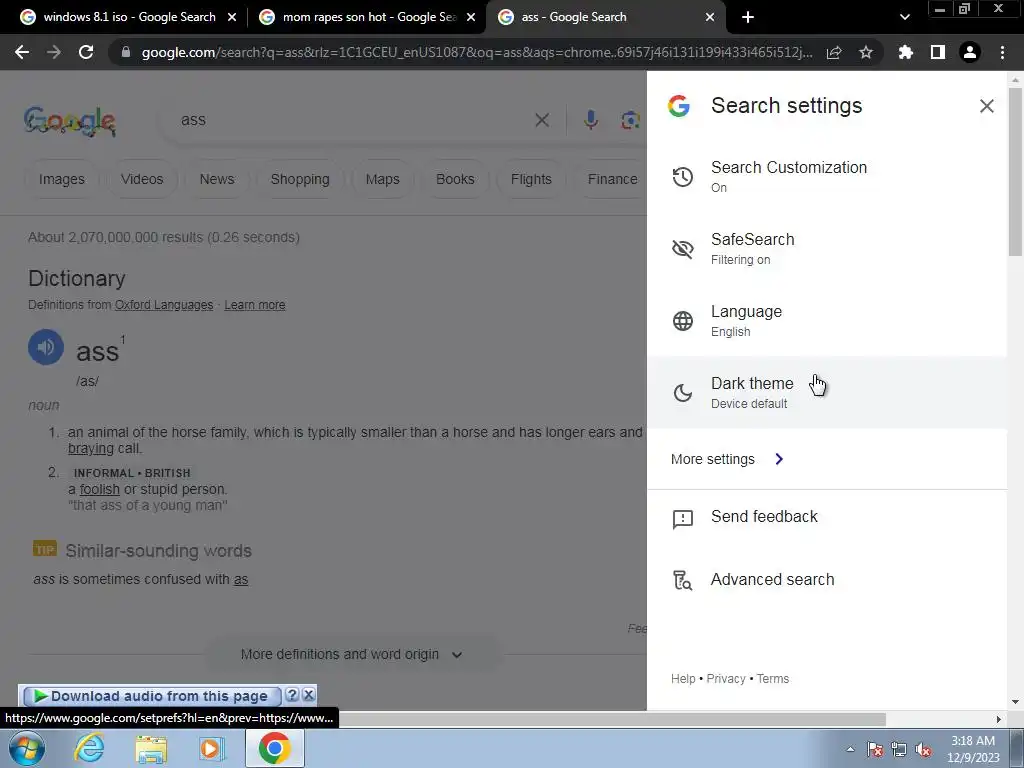Open File Explorer from the taskbar

point(151,749)
